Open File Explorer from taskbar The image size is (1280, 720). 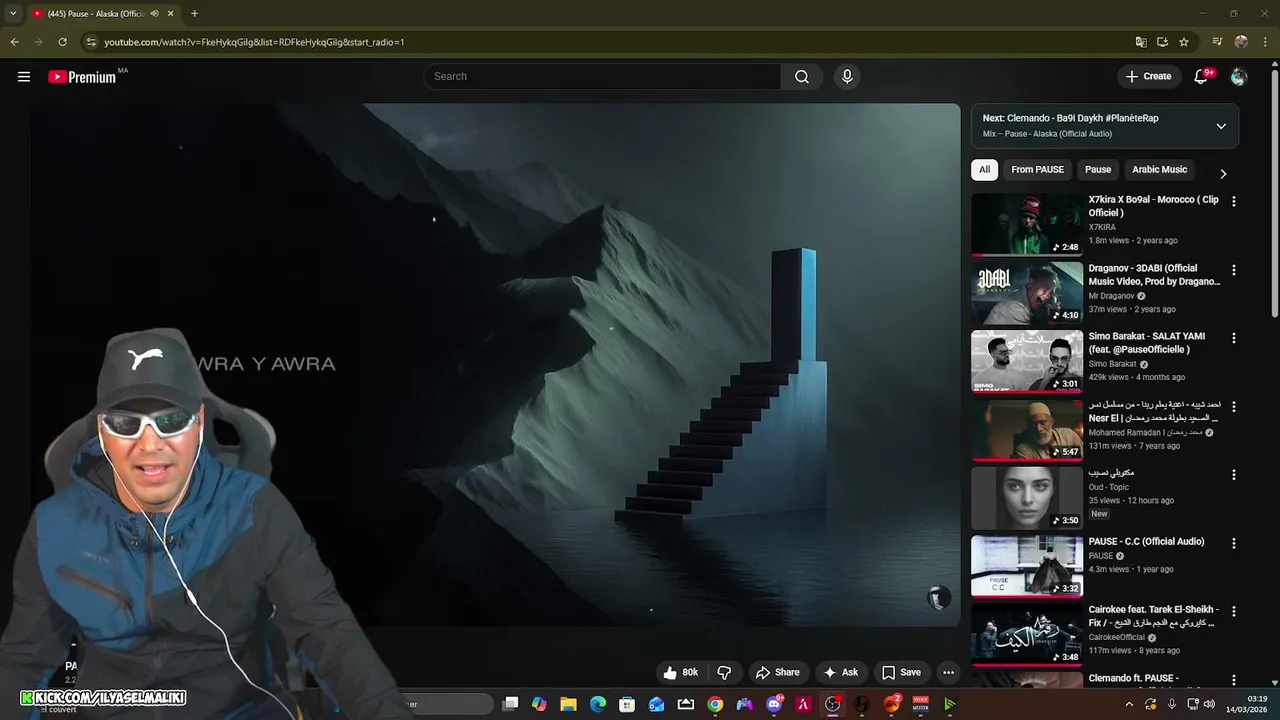tap(568, 704)
